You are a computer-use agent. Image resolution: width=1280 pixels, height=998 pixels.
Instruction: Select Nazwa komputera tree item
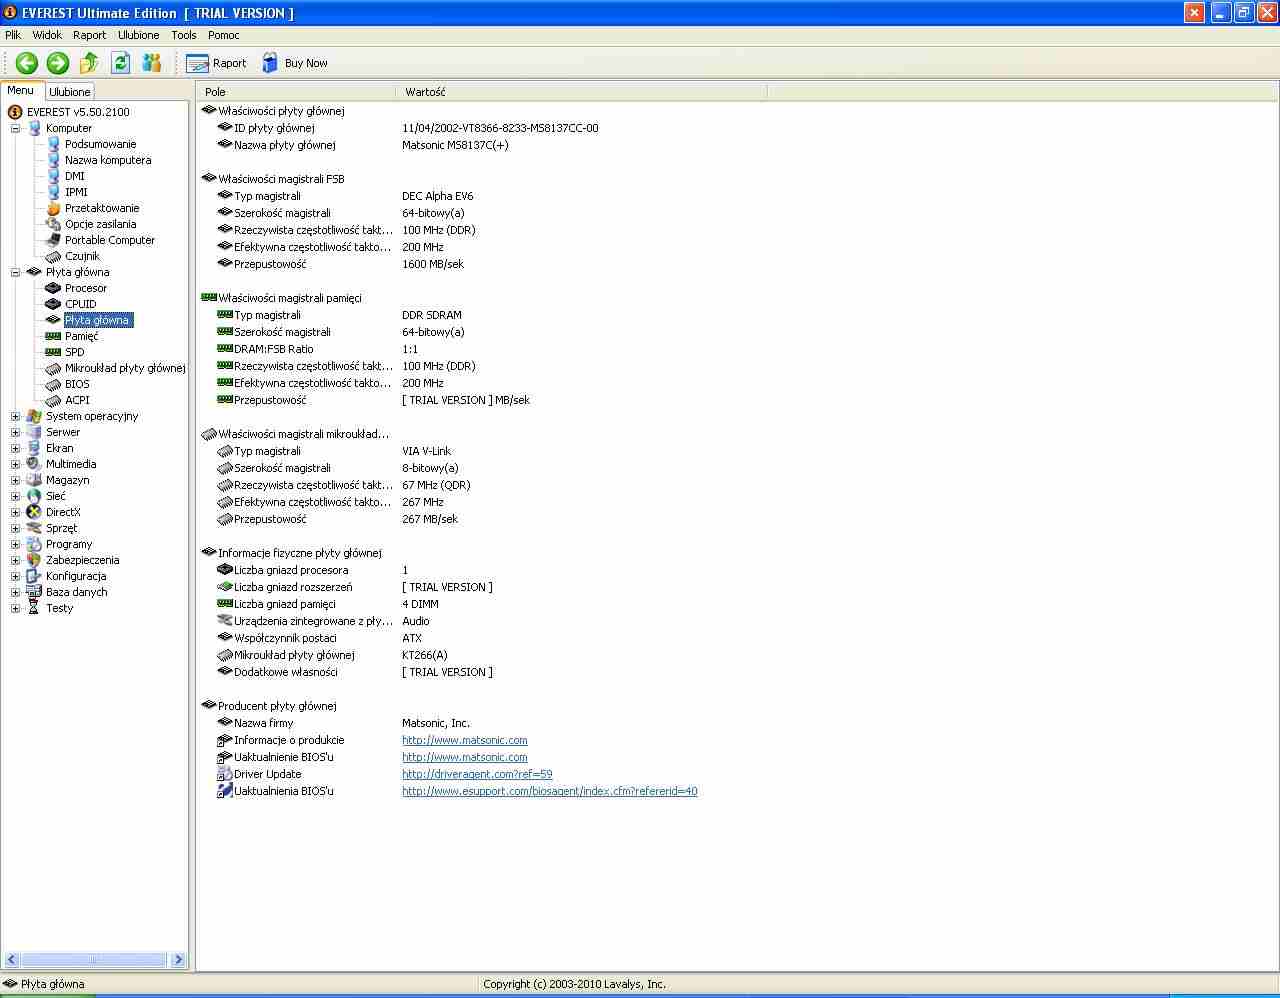pyautogui.click(x=108, y=160)
